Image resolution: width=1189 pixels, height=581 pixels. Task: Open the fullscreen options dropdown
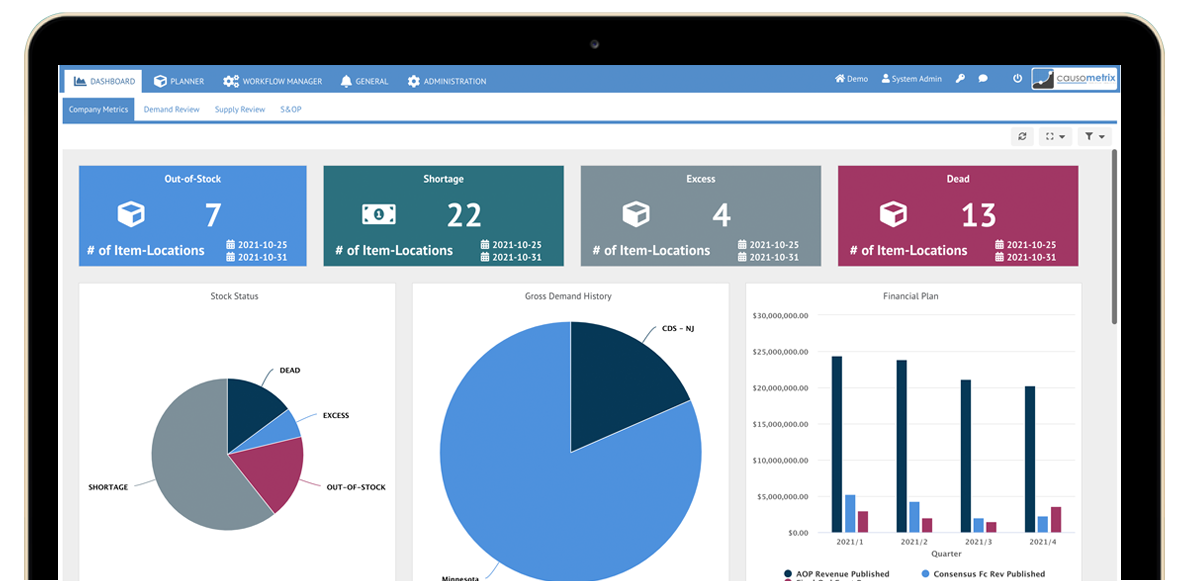tap(1056, 136)
